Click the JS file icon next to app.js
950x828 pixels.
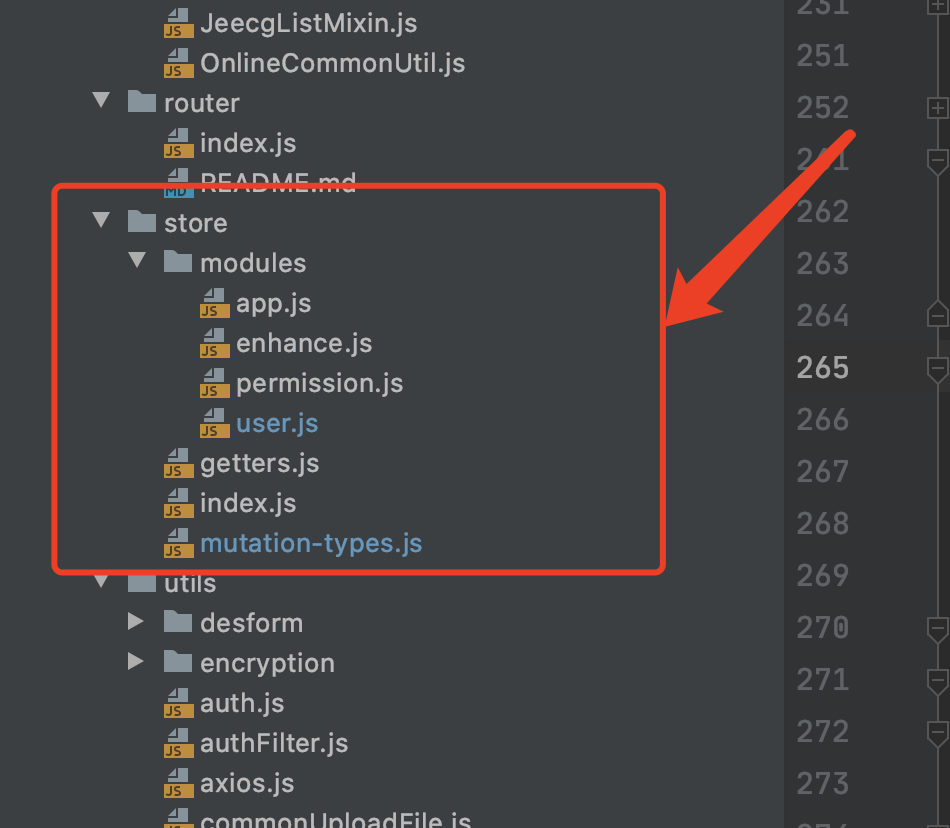pos(213,302)
